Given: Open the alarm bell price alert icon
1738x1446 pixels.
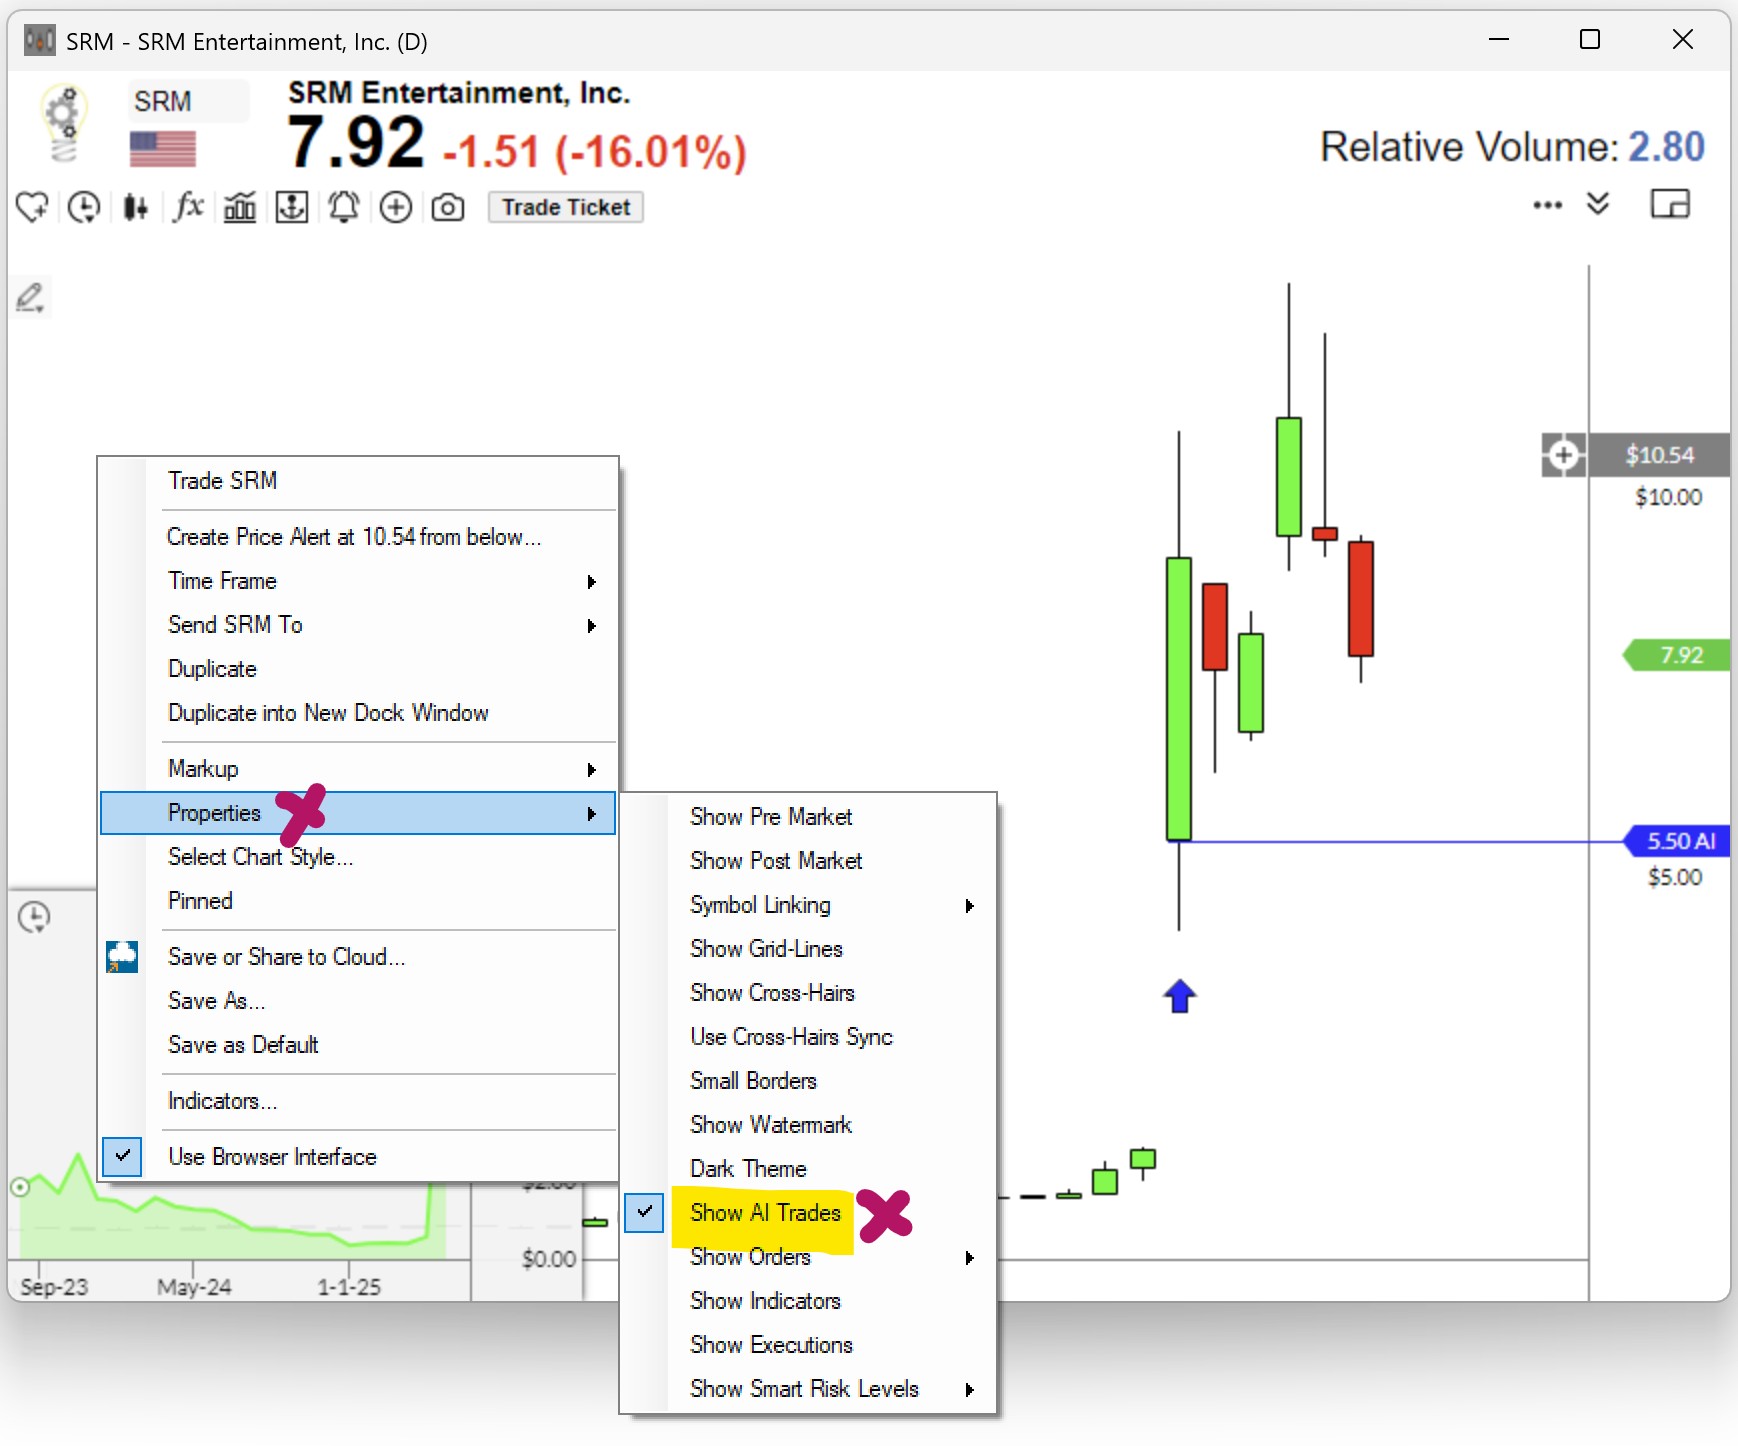Looking at the screenshot, I should pos(344,207).
